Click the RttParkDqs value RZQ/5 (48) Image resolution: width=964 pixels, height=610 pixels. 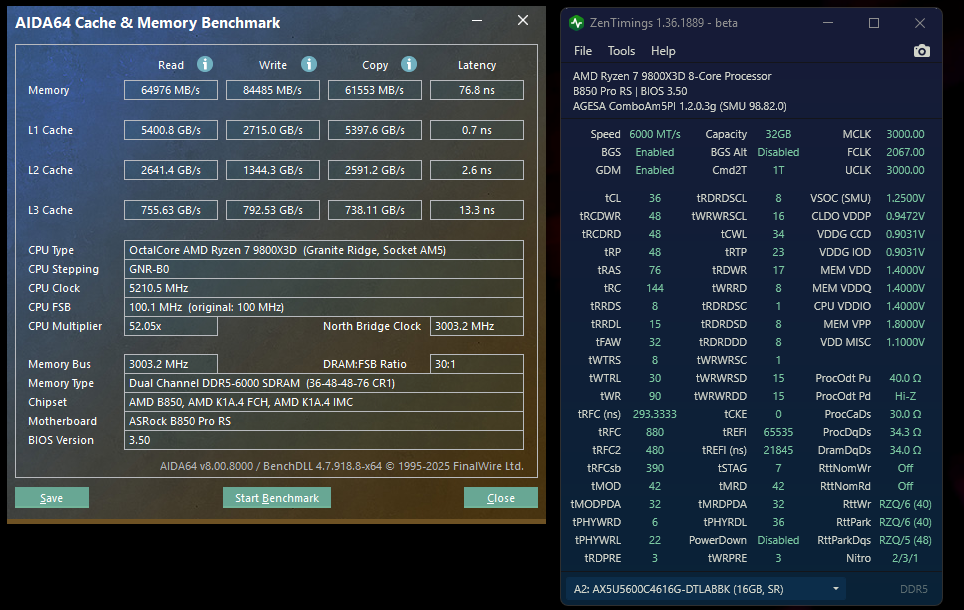click(905, 540)
